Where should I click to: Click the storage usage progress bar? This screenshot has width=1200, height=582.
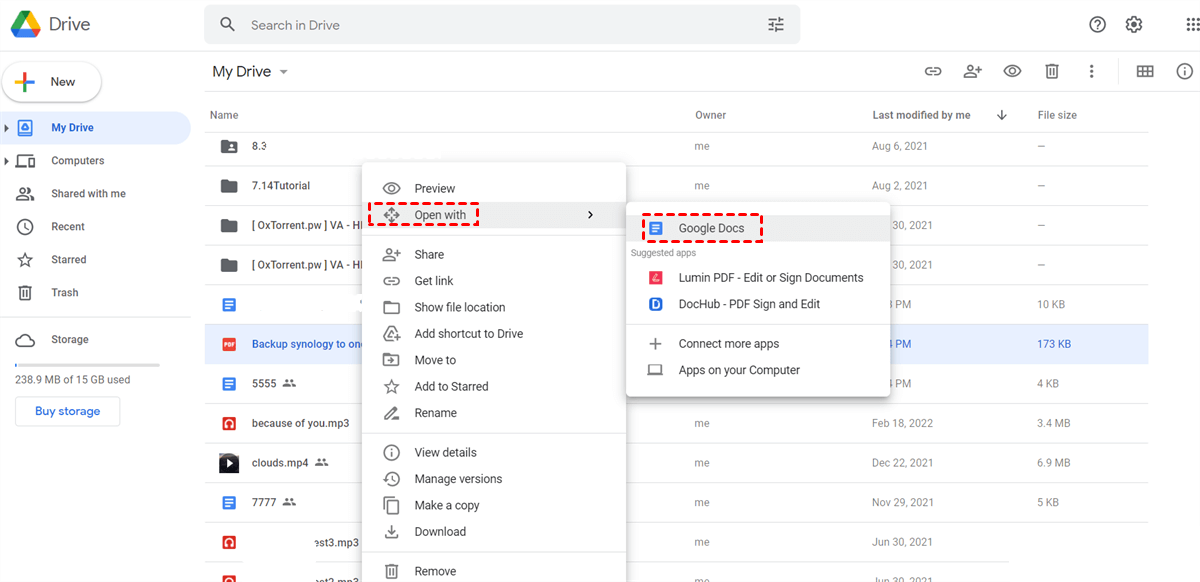tap(87, 365)
